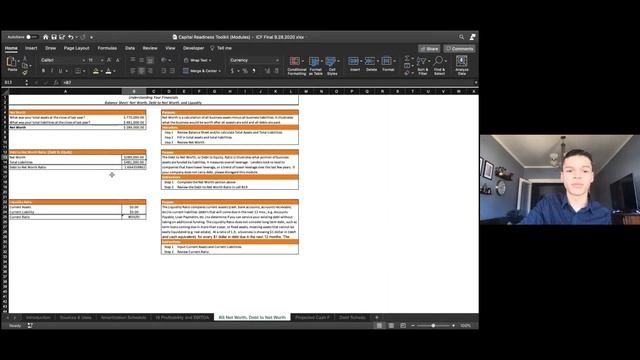Open the Find & Select dropdown
This screenshot has width=640, height=360.
pyautogui.click(x=439, y=66)
